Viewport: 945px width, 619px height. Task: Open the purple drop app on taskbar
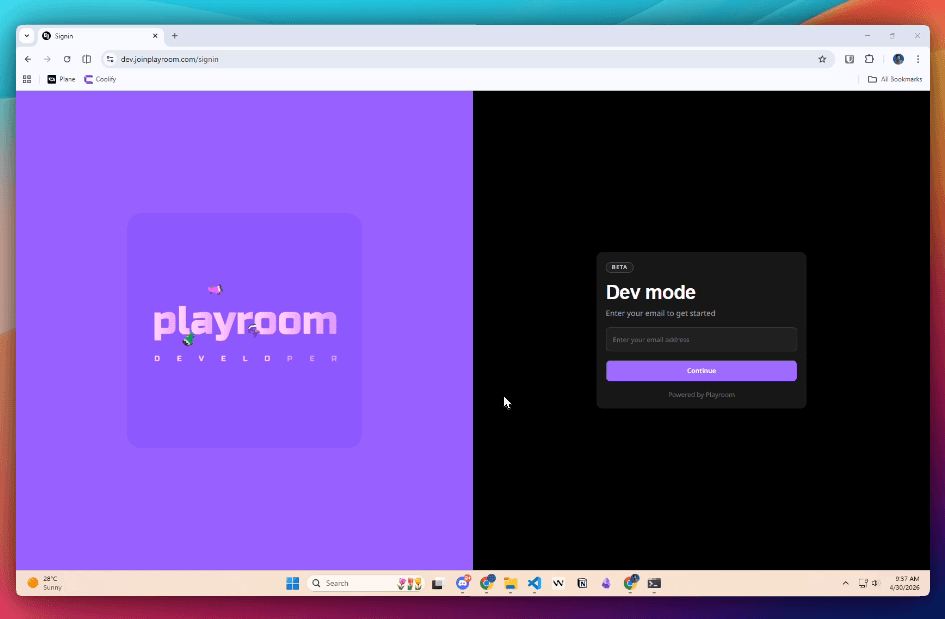click(x=606, y=583)
